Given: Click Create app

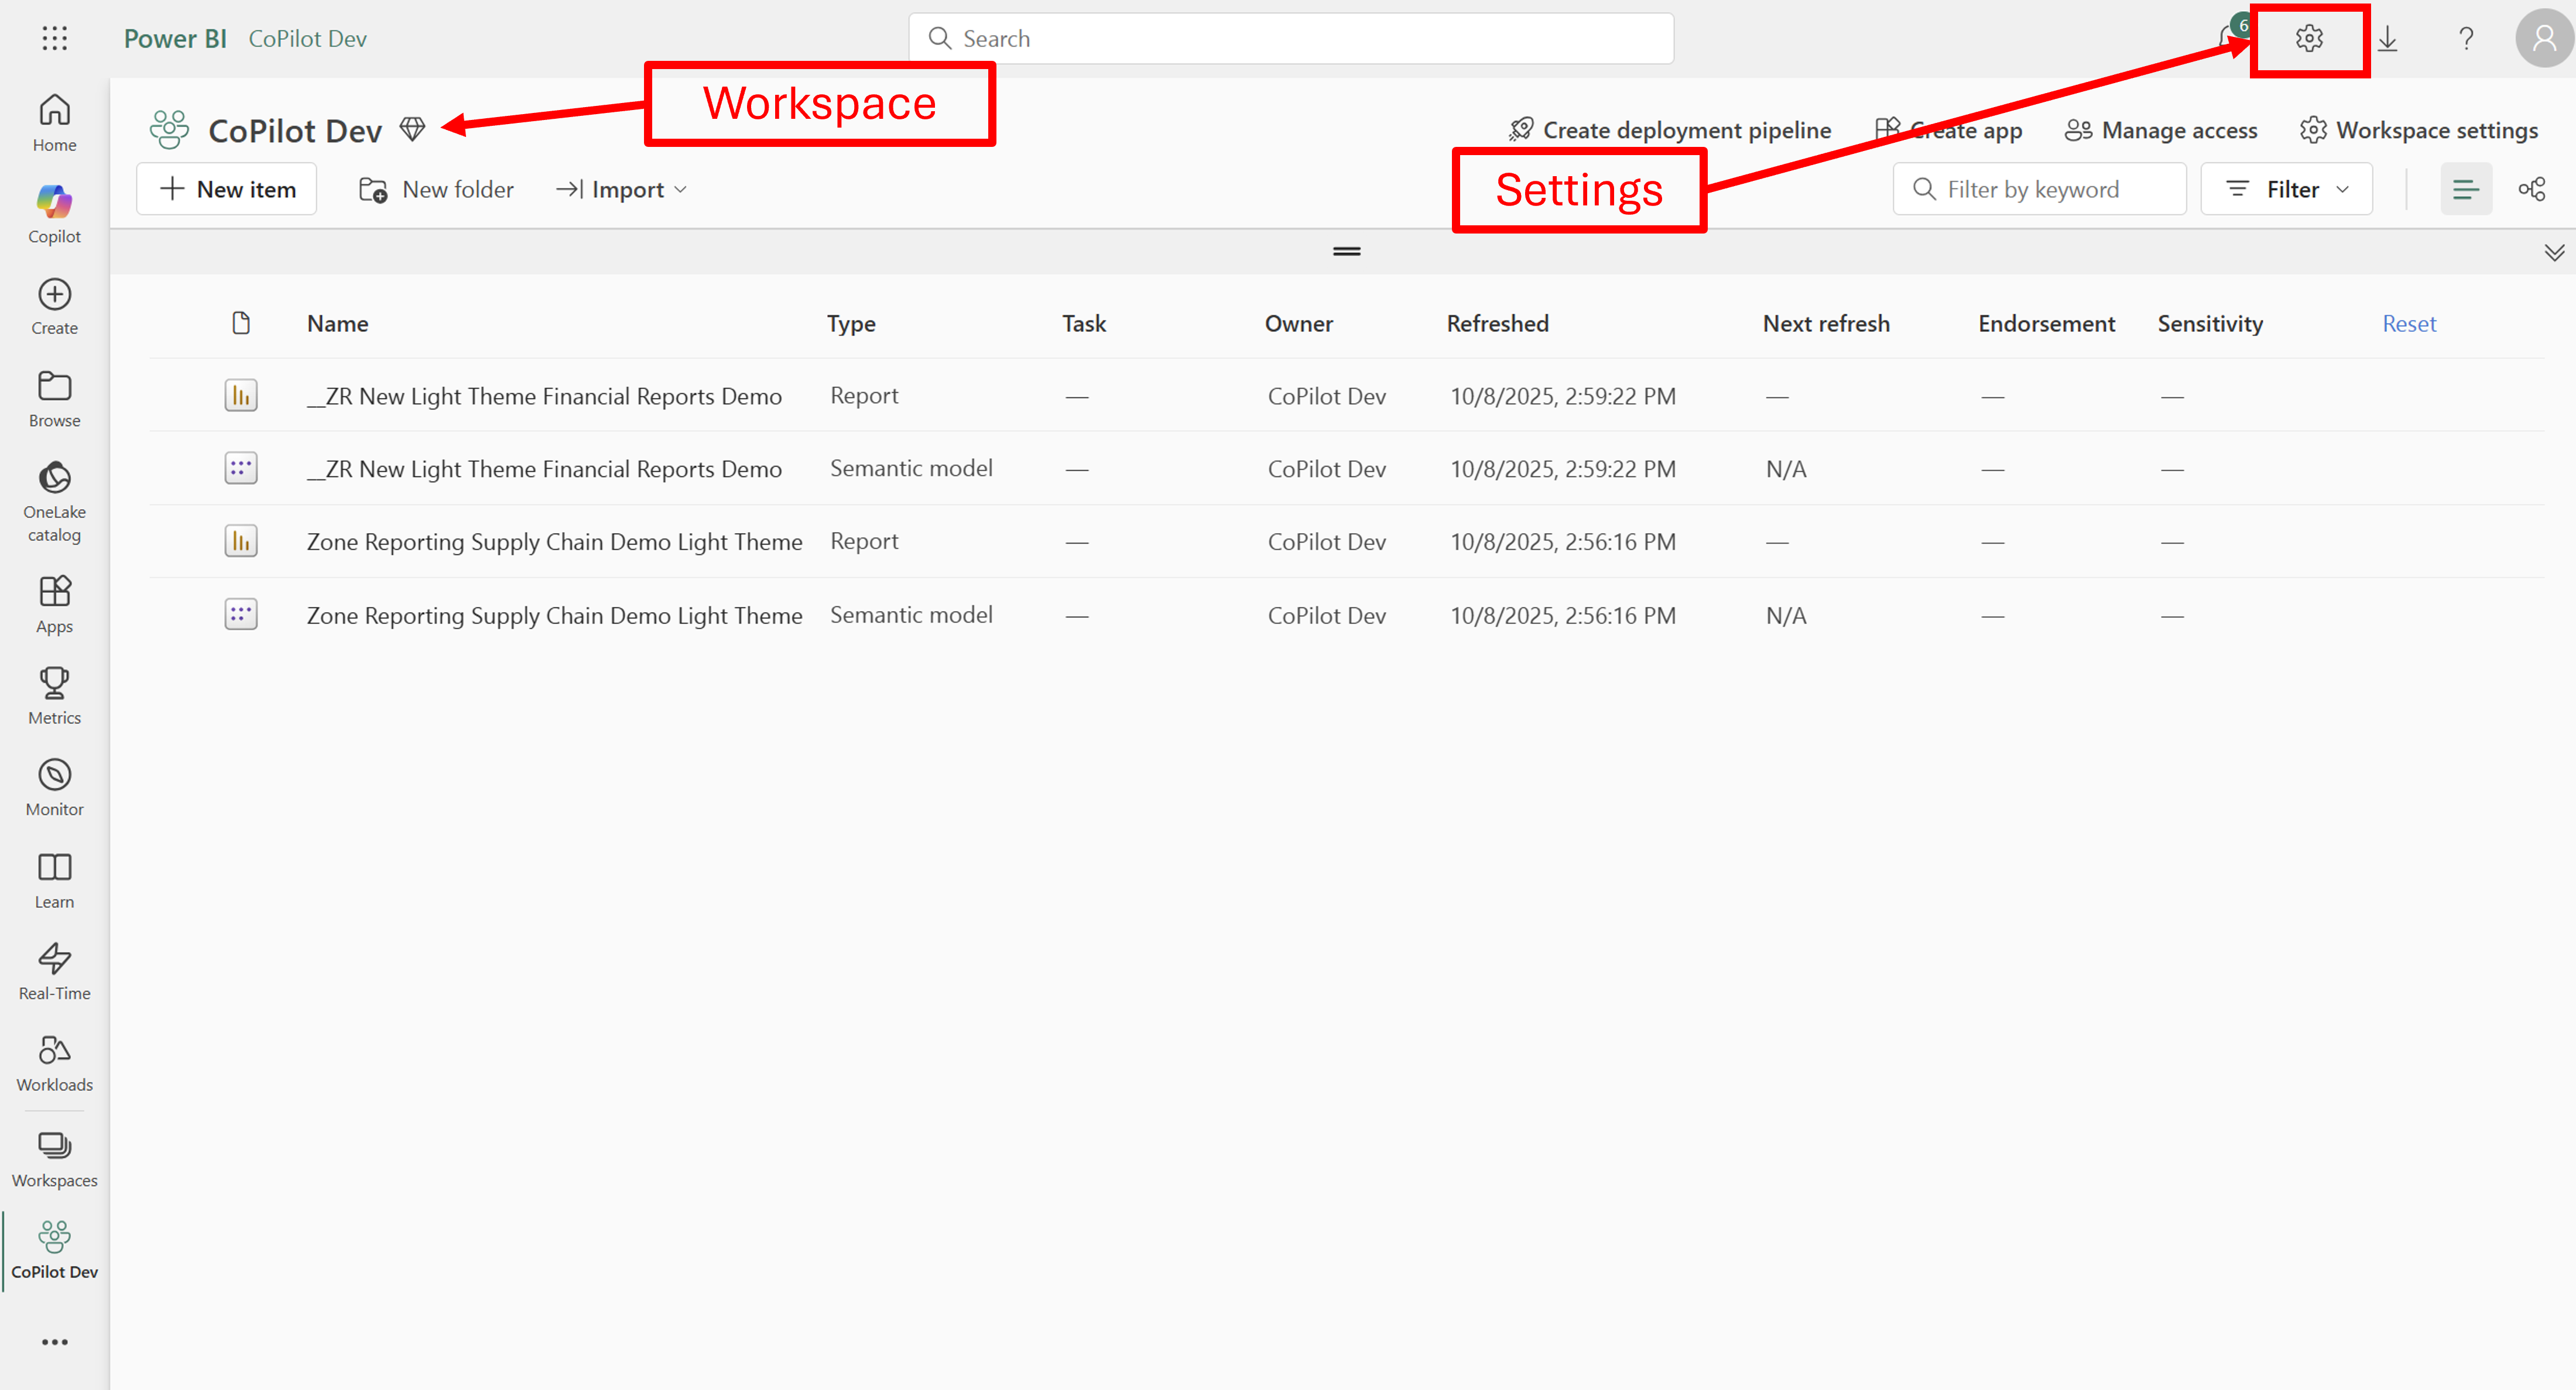Looking at the screenshot, I should [1948, 130].
